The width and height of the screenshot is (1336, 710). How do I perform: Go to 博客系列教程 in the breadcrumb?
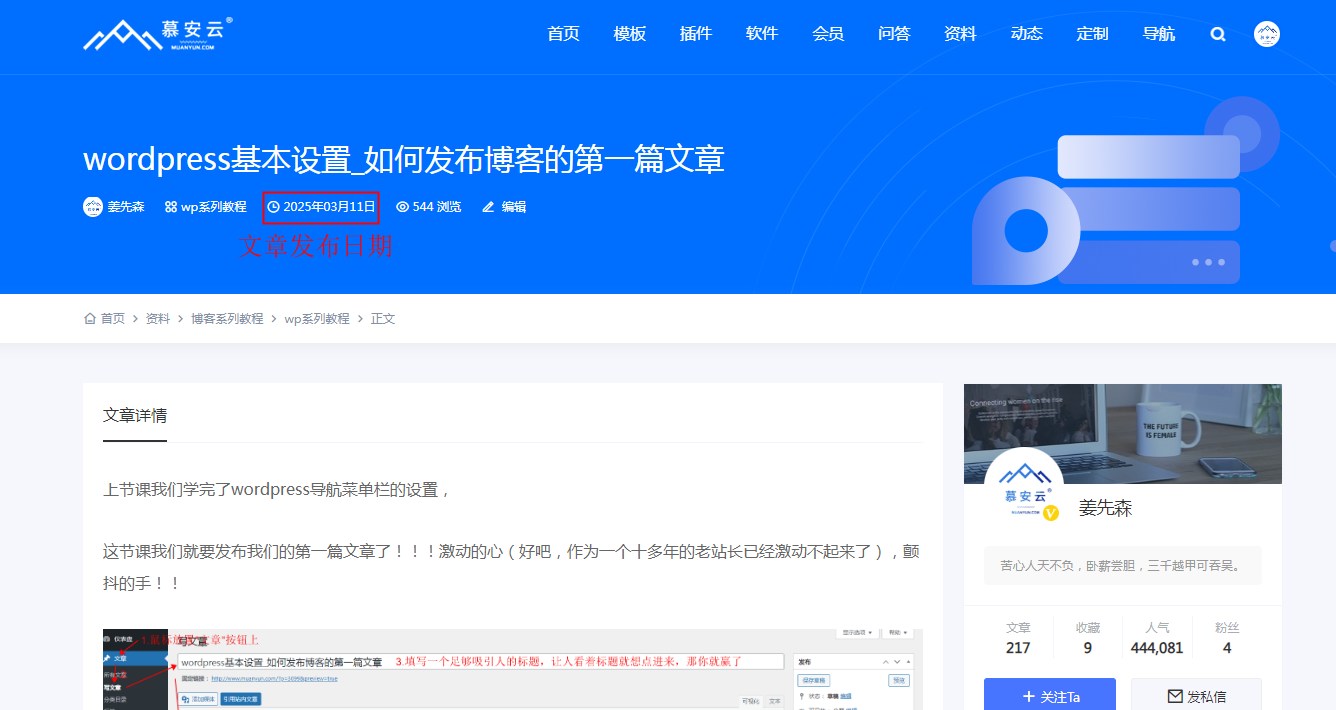(227, 318)
